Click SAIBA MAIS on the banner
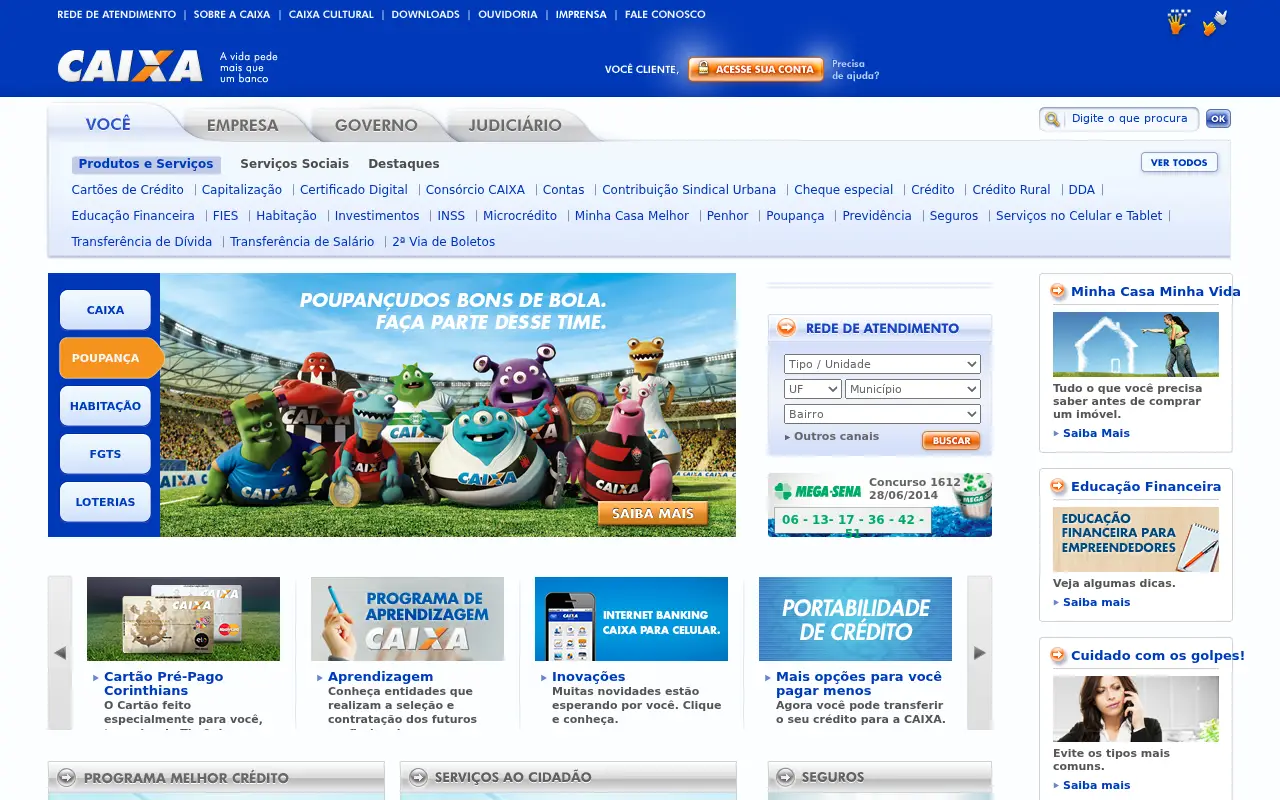This screenshot has width=1280, height=800. (x=653, y=514)
